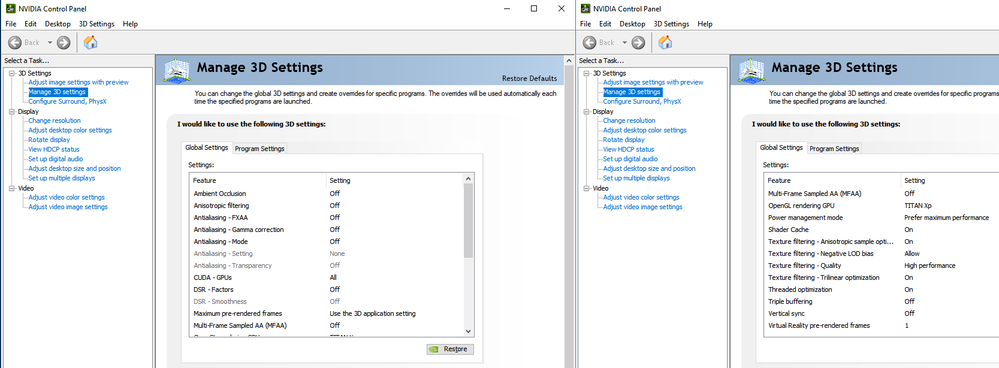Open the 3D Settings menu in the right window
Image resolution: width=999 pixels, height=368 pixels.
point(671,24)
